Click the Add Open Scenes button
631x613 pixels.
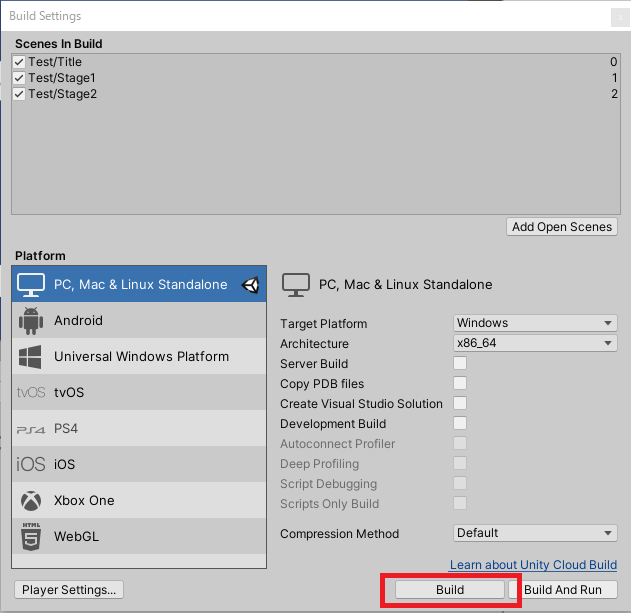562,227
